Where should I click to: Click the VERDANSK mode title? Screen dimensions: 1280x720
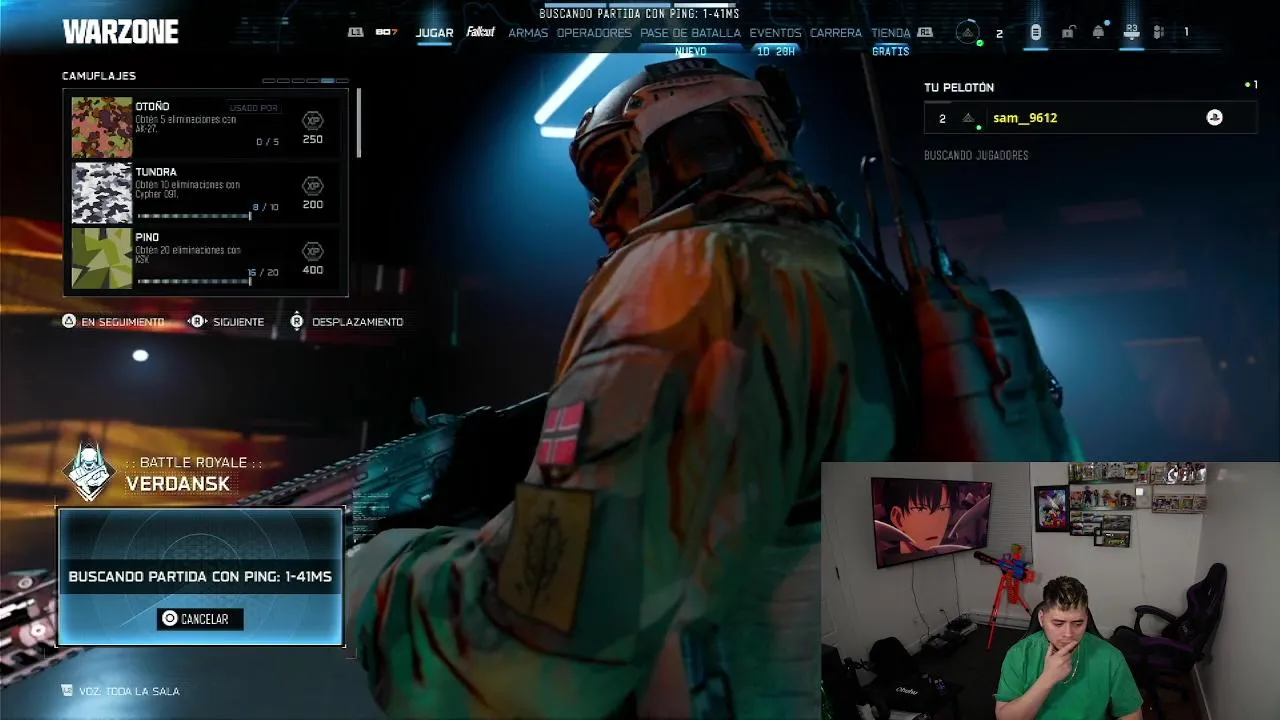178,484
